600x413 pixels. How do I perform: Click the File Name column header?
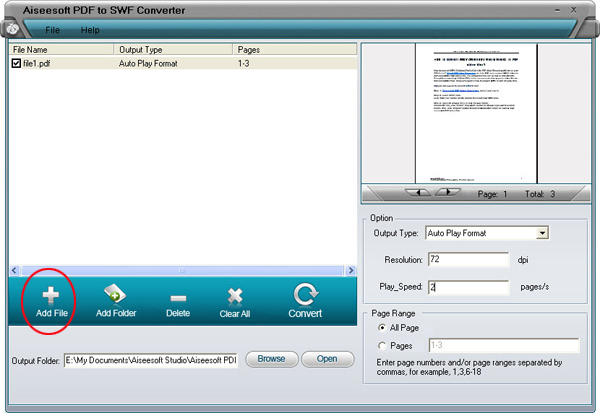tap(61, 49)
